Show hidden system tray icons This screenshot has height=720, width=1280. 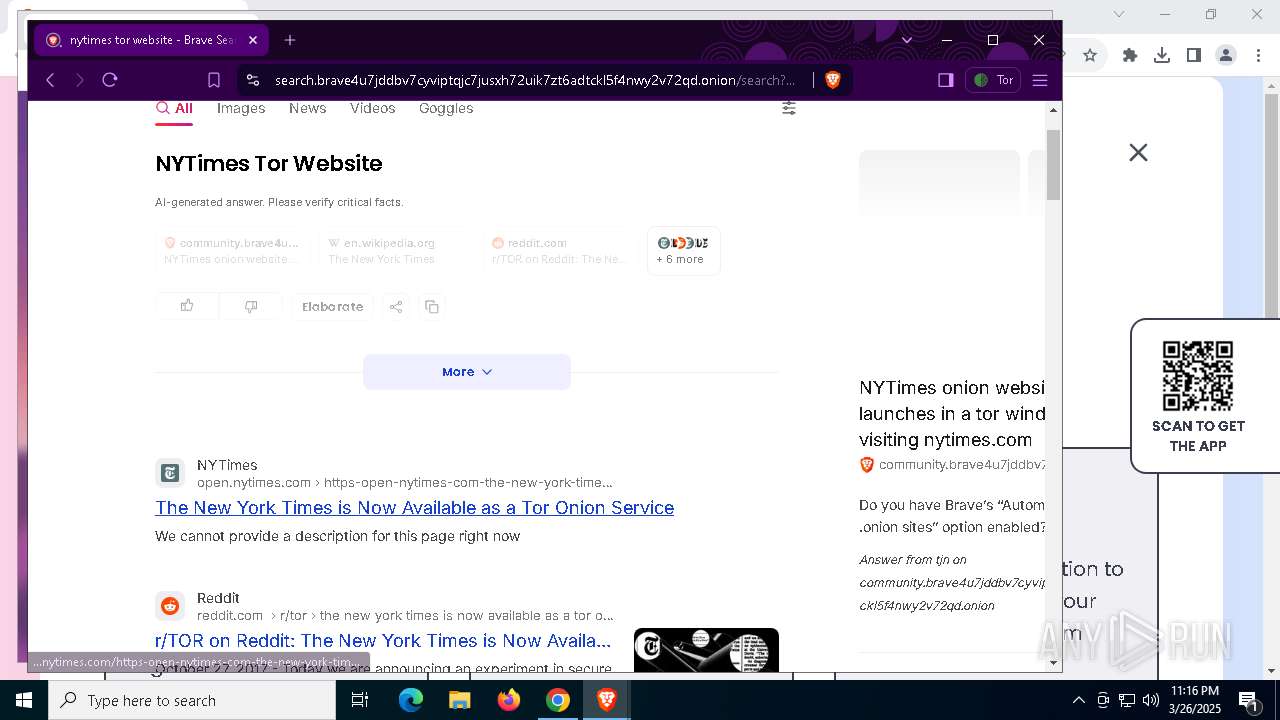click(x=1078, y=700)
